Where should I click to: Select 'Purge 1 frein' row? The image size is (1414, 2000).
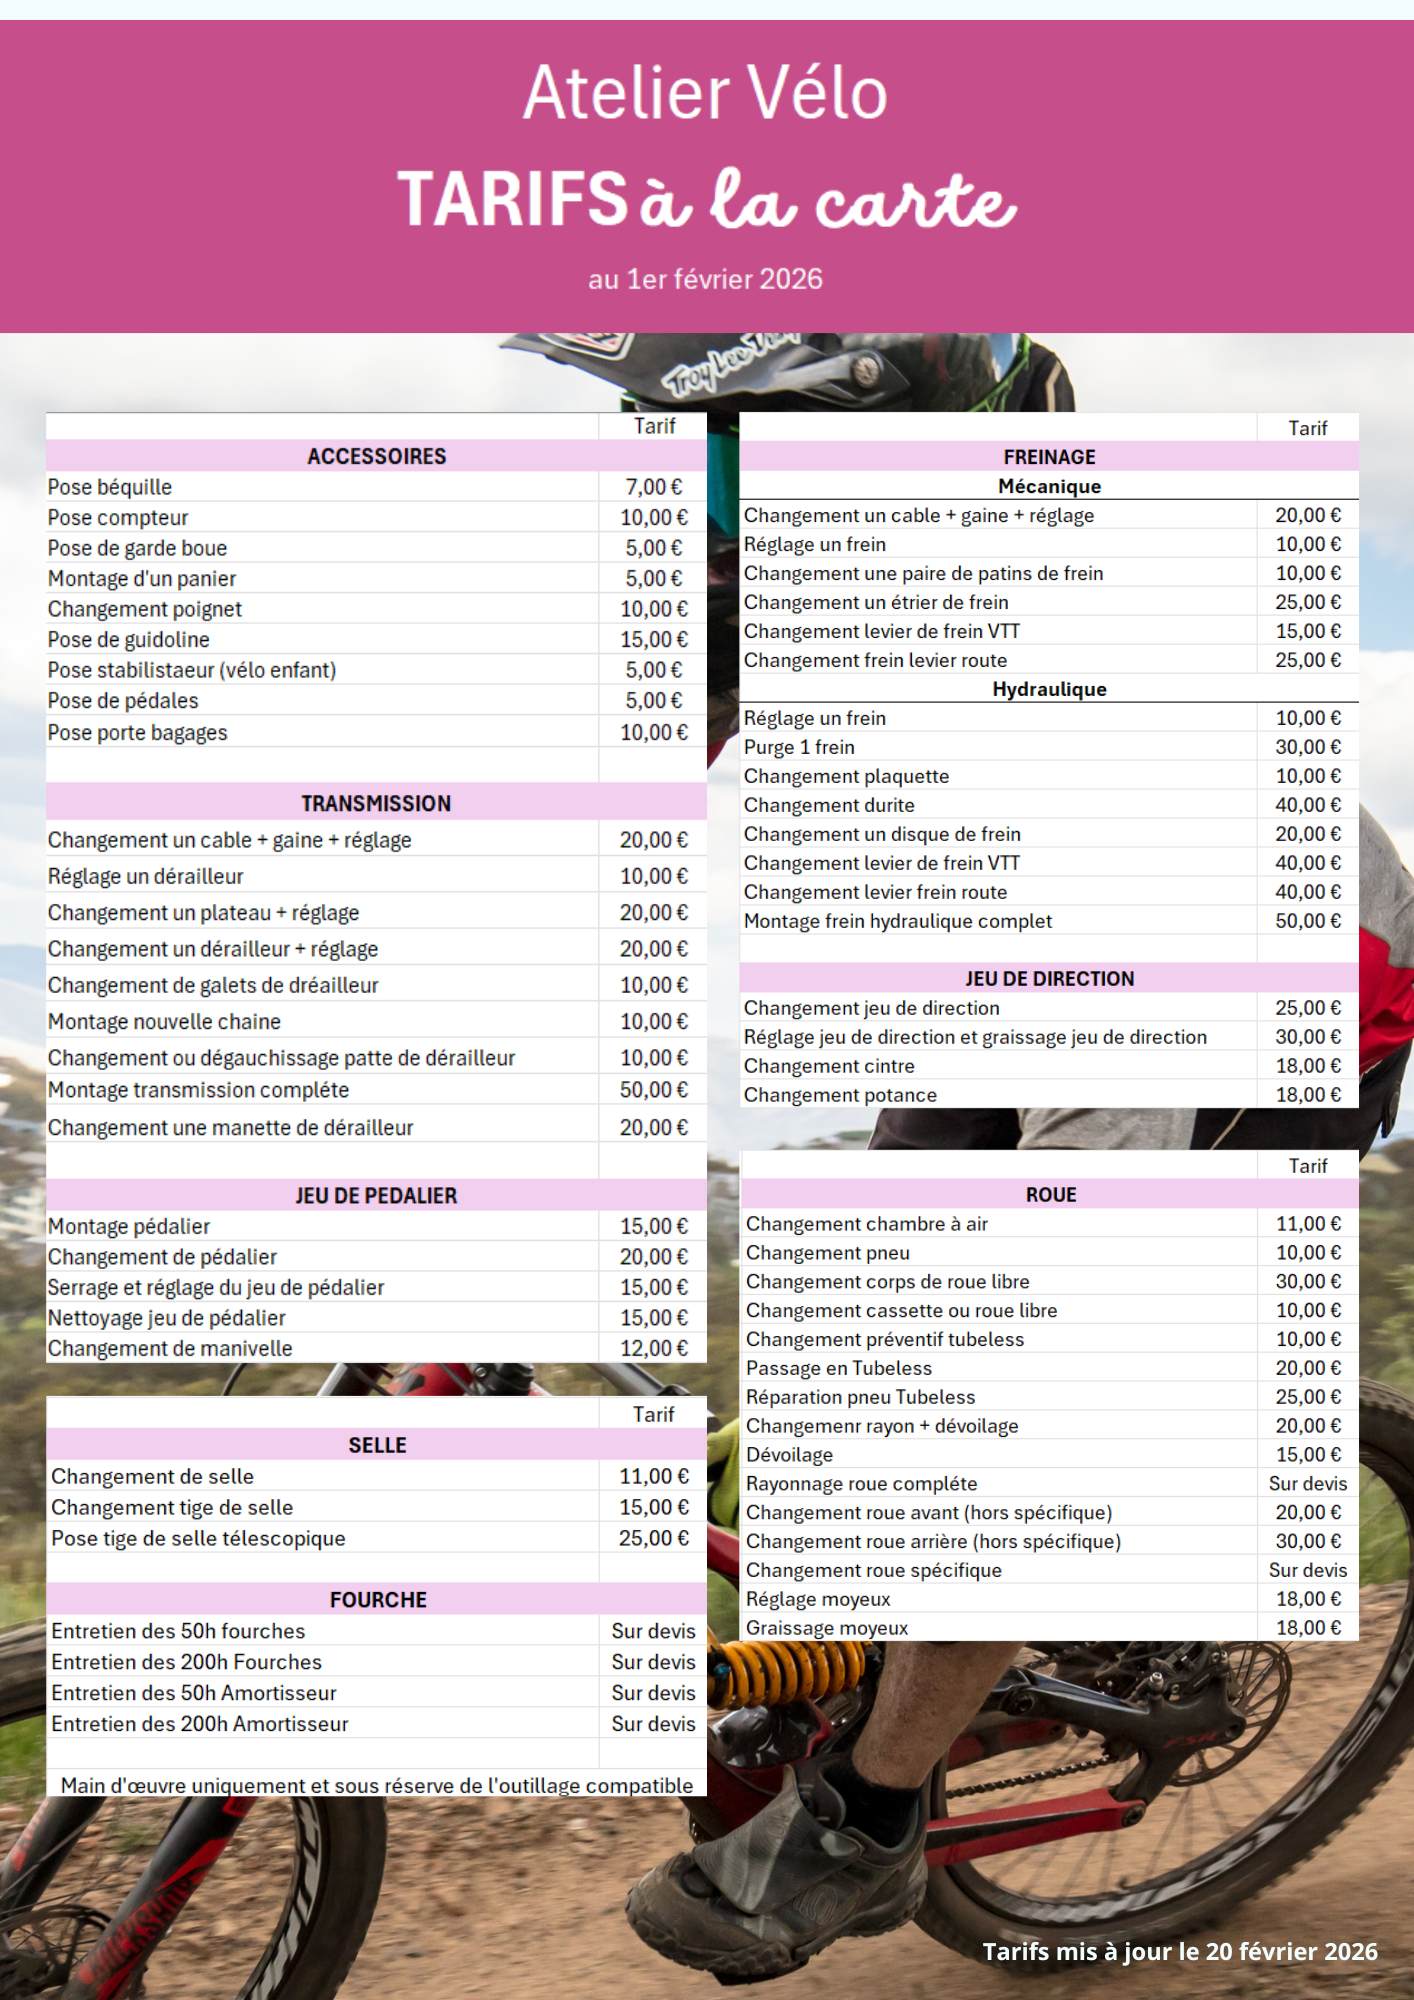click(799, 747)
